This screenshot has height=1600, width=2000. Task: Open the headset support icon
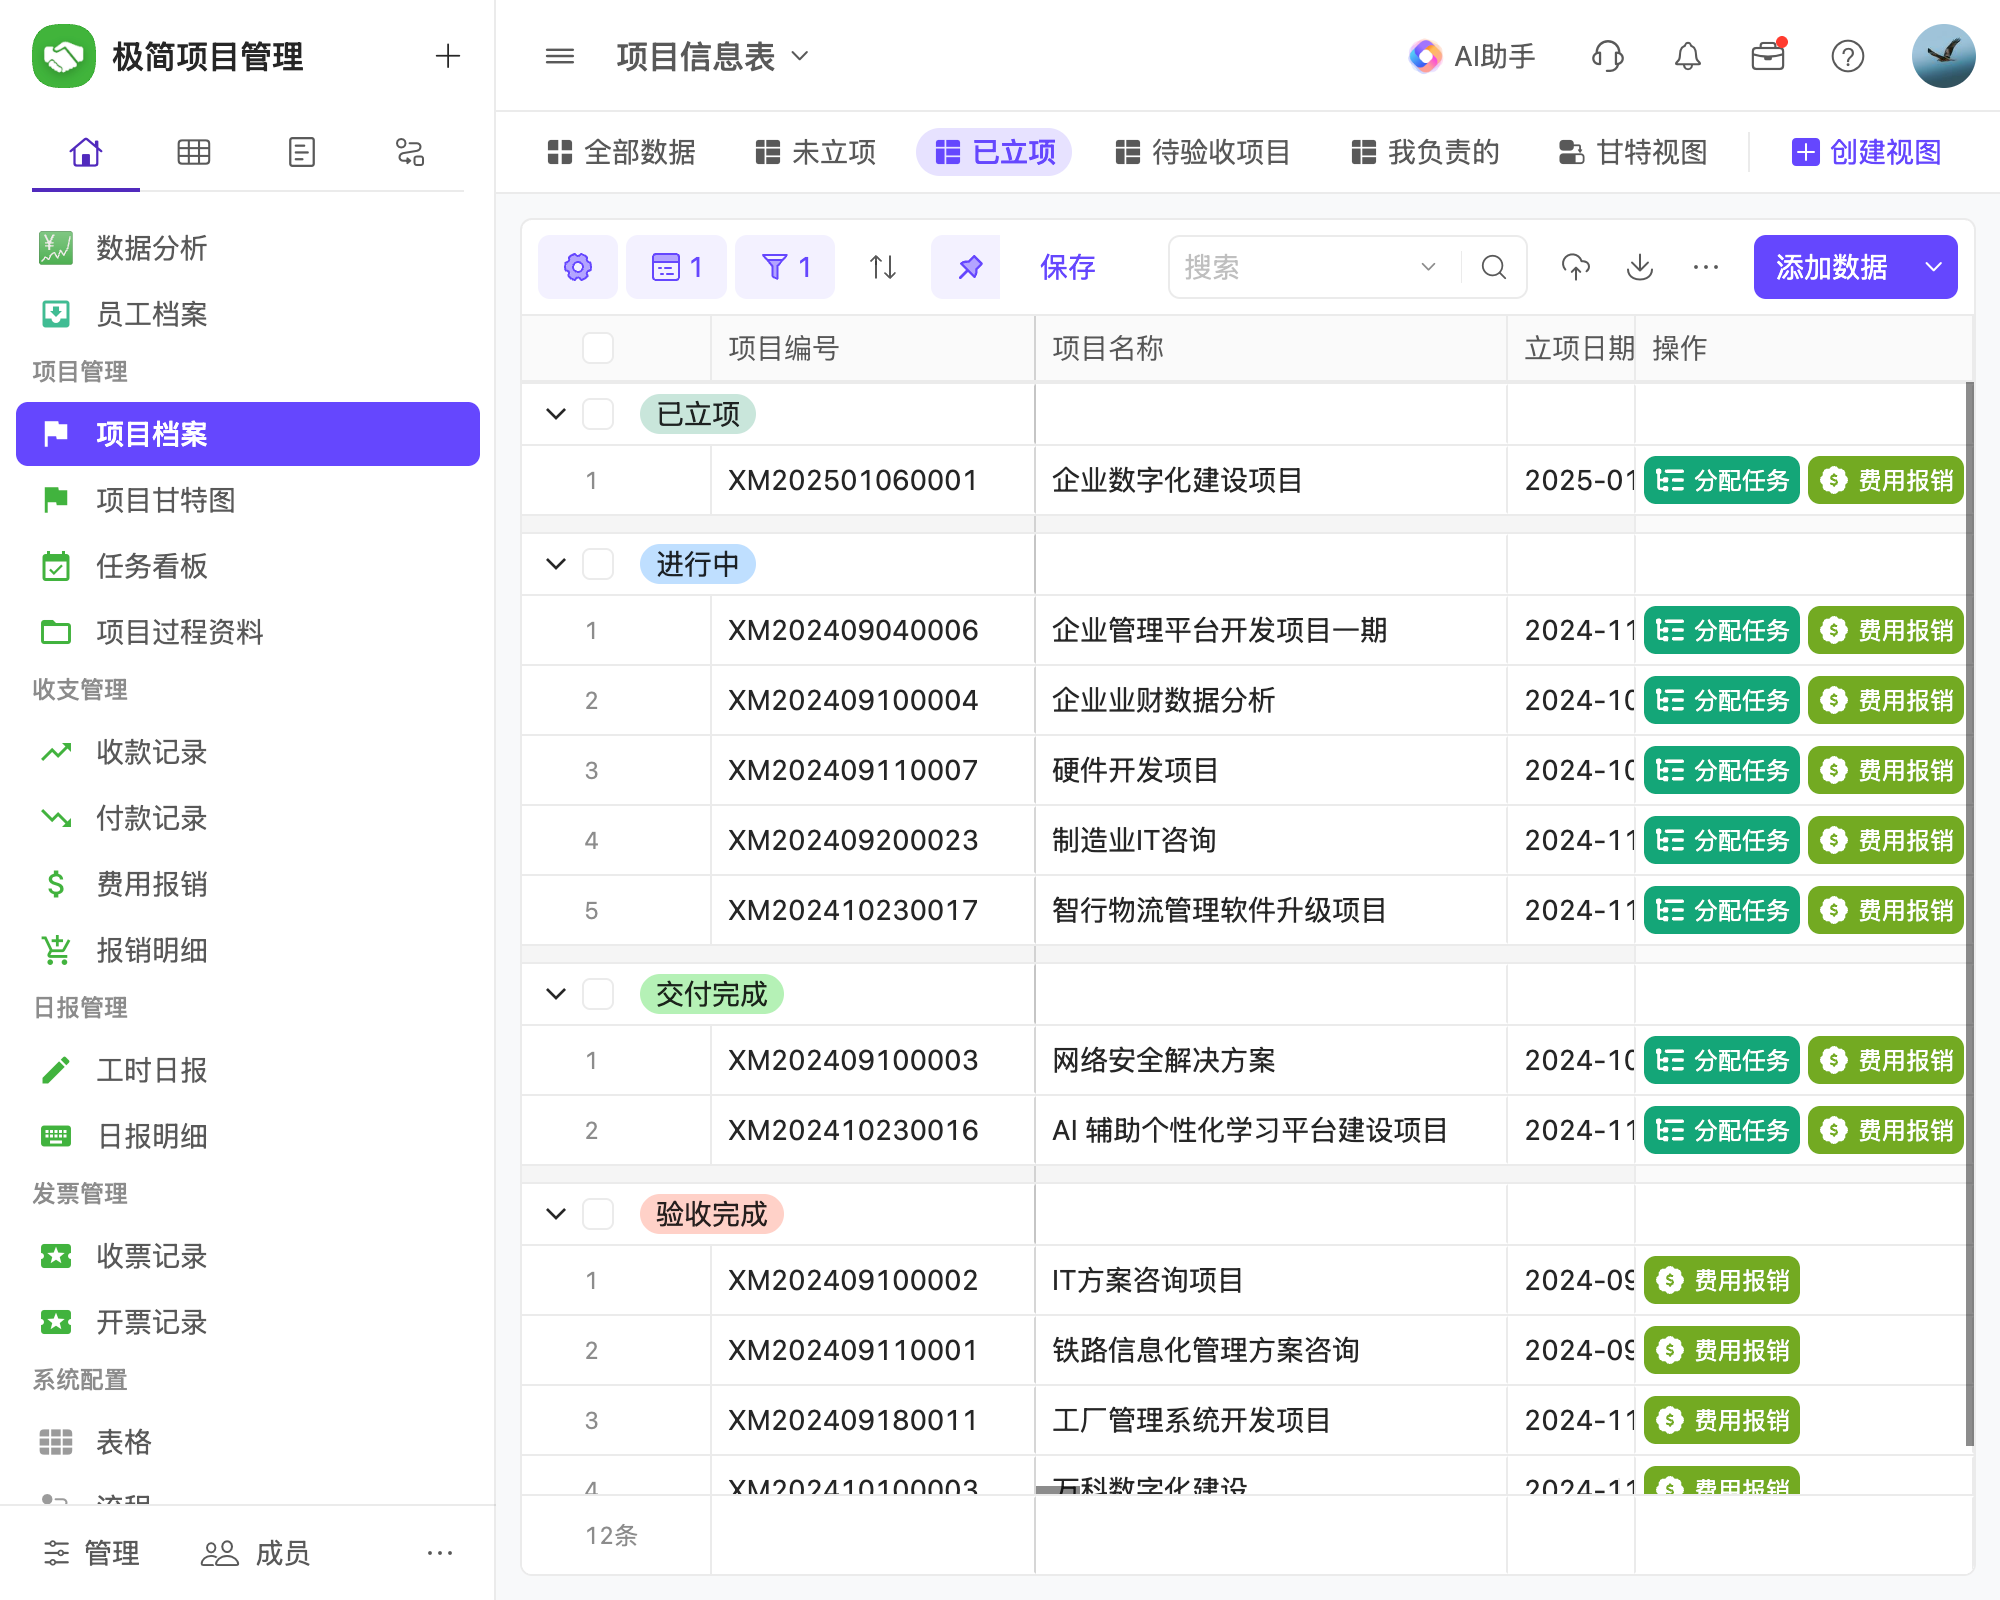point(1607,56)
